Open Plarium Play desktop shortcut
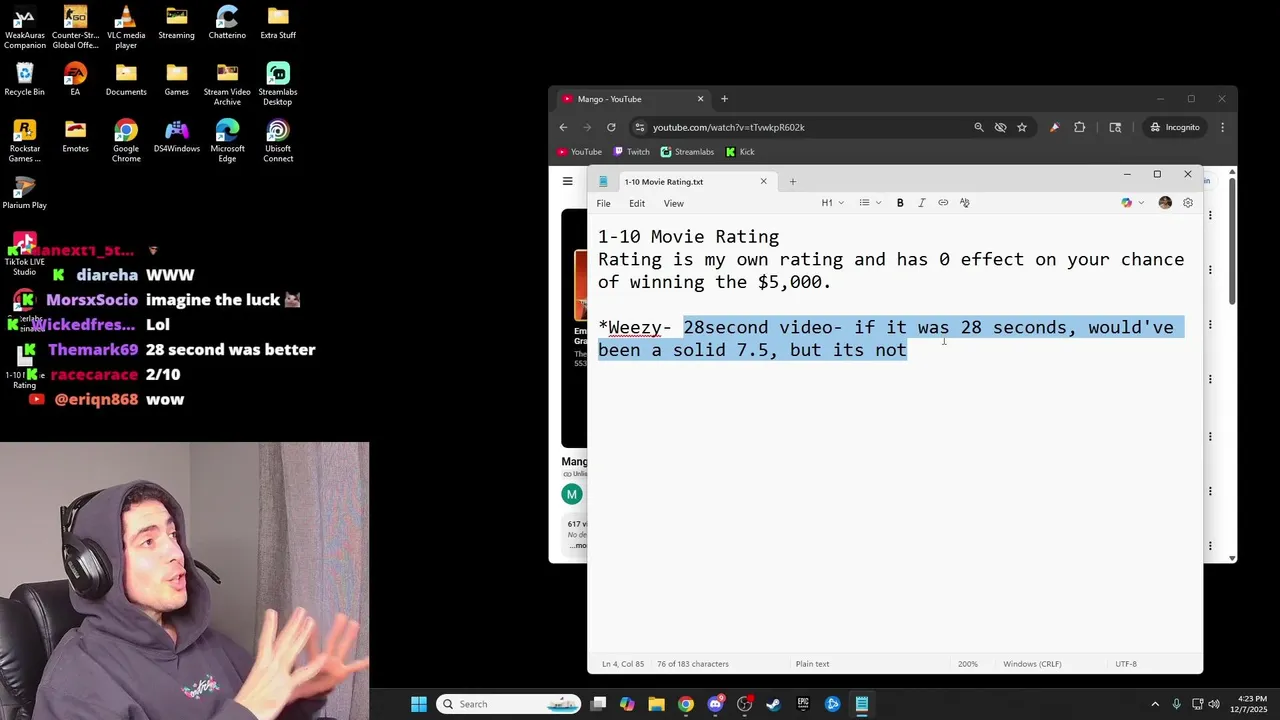This screenshot has width=1280, height=720. 24,193
